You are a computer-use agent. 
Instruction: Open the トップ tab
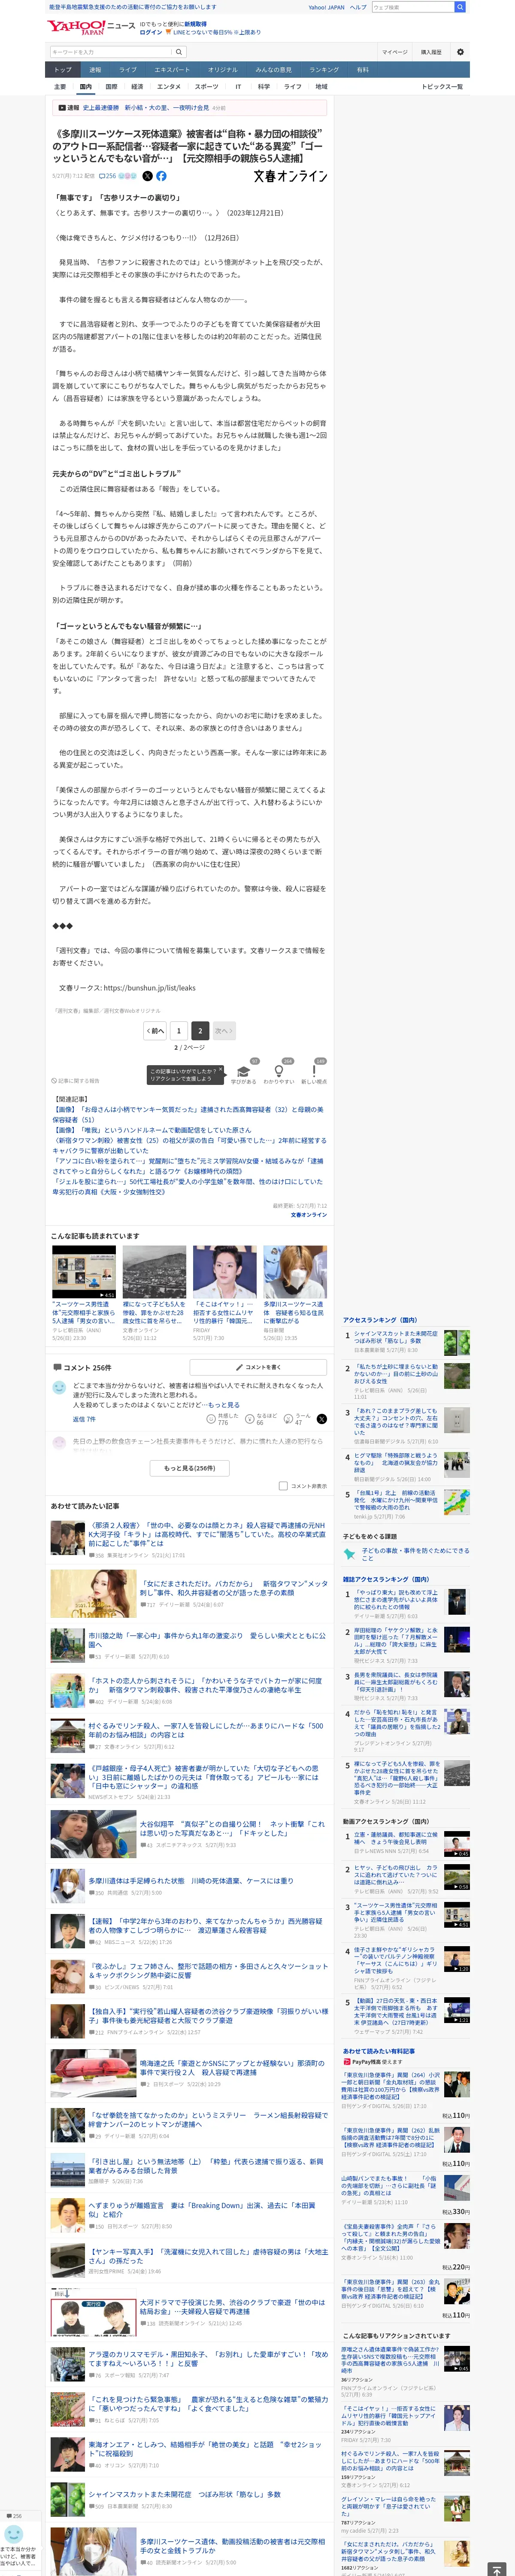click(x=63, y=70)
